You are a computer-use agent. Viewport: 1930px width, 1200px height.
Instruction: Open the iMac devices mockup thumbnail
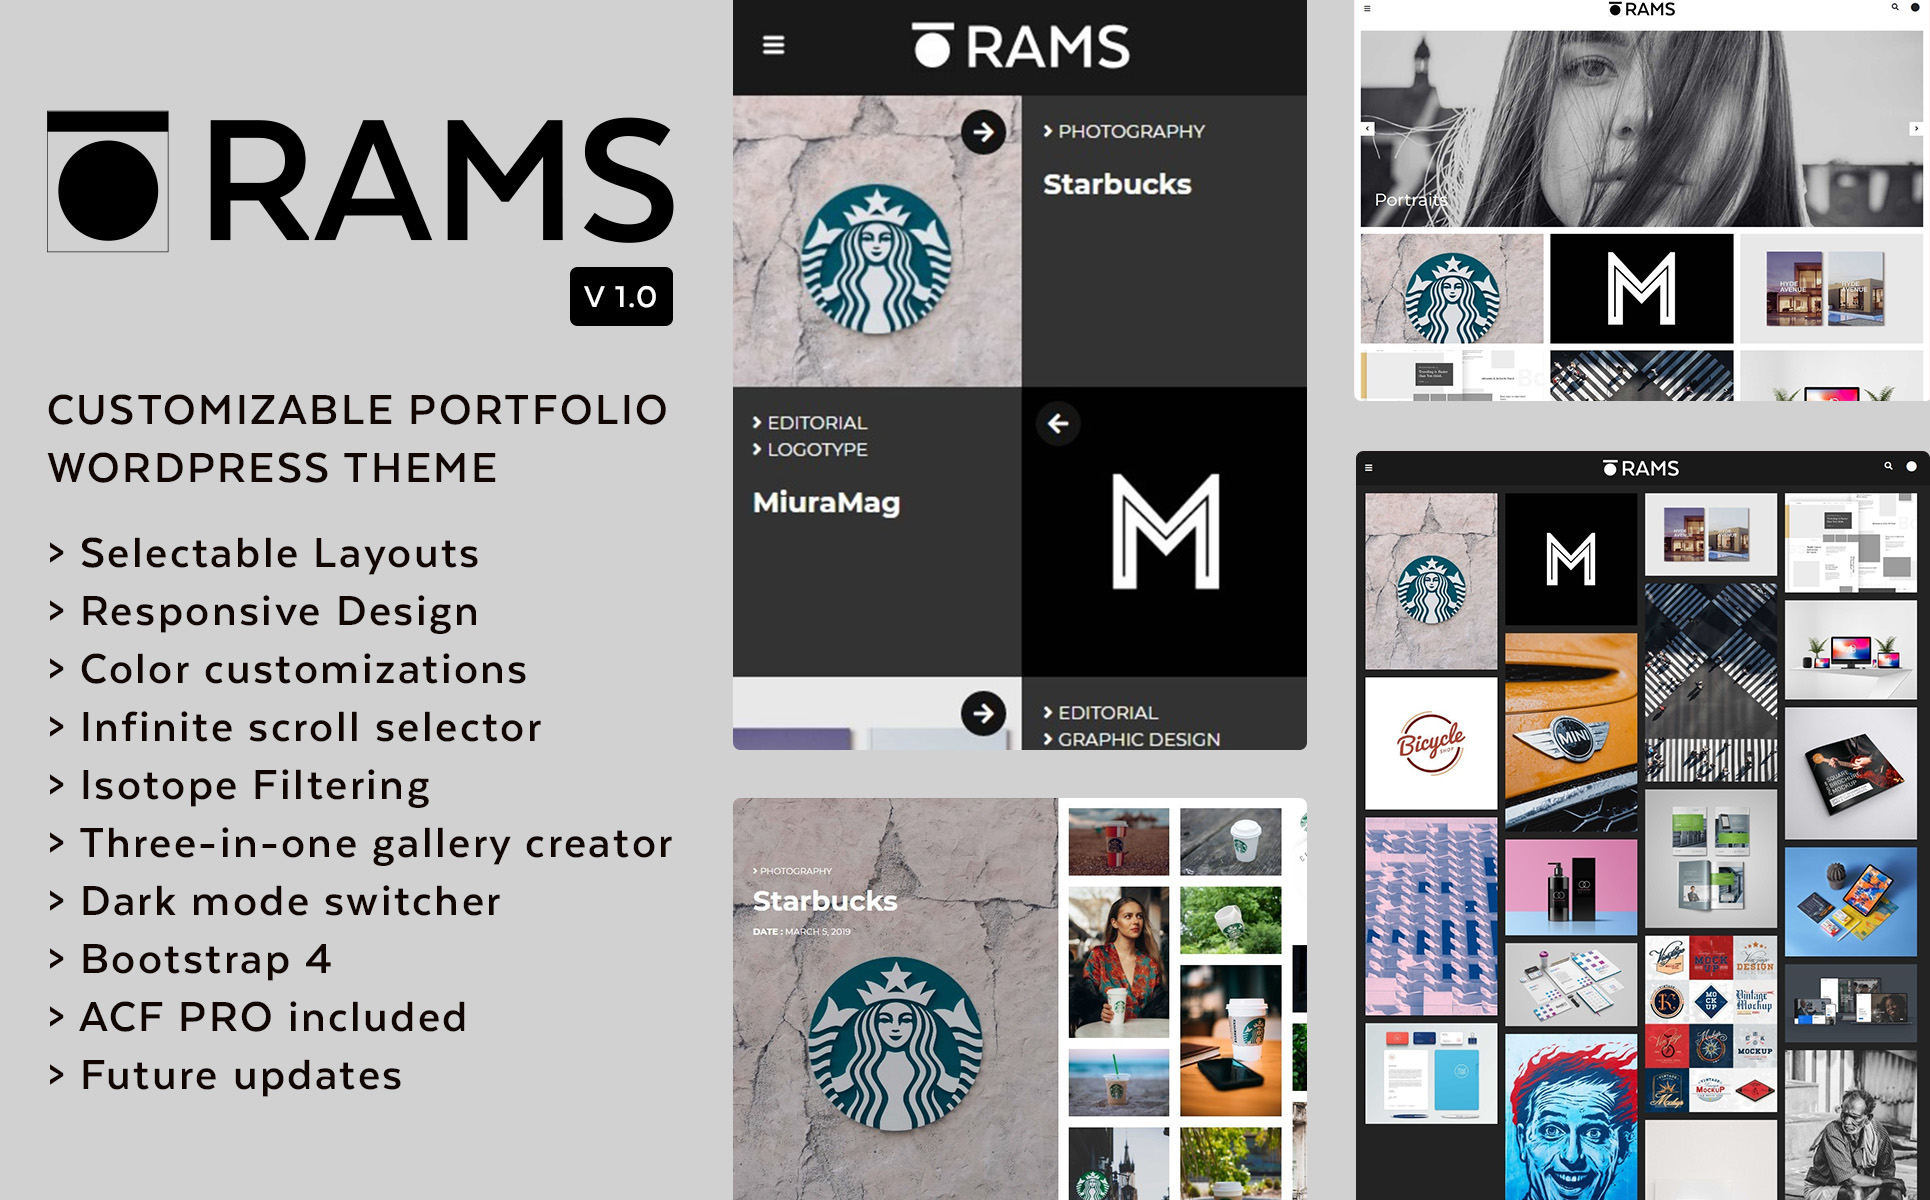(x=1851, y=650)
